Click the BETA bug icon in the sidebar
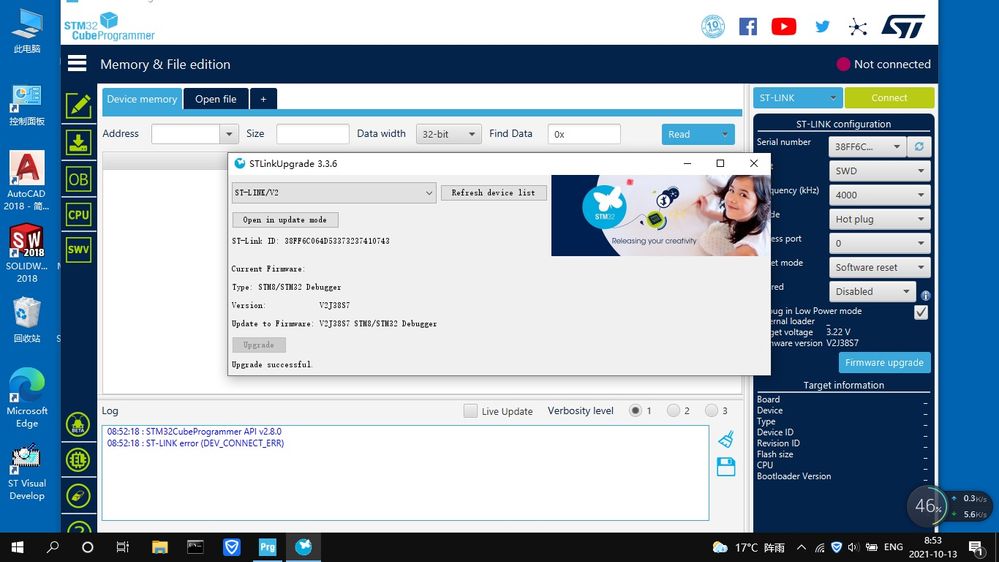 tap(78, 424)
